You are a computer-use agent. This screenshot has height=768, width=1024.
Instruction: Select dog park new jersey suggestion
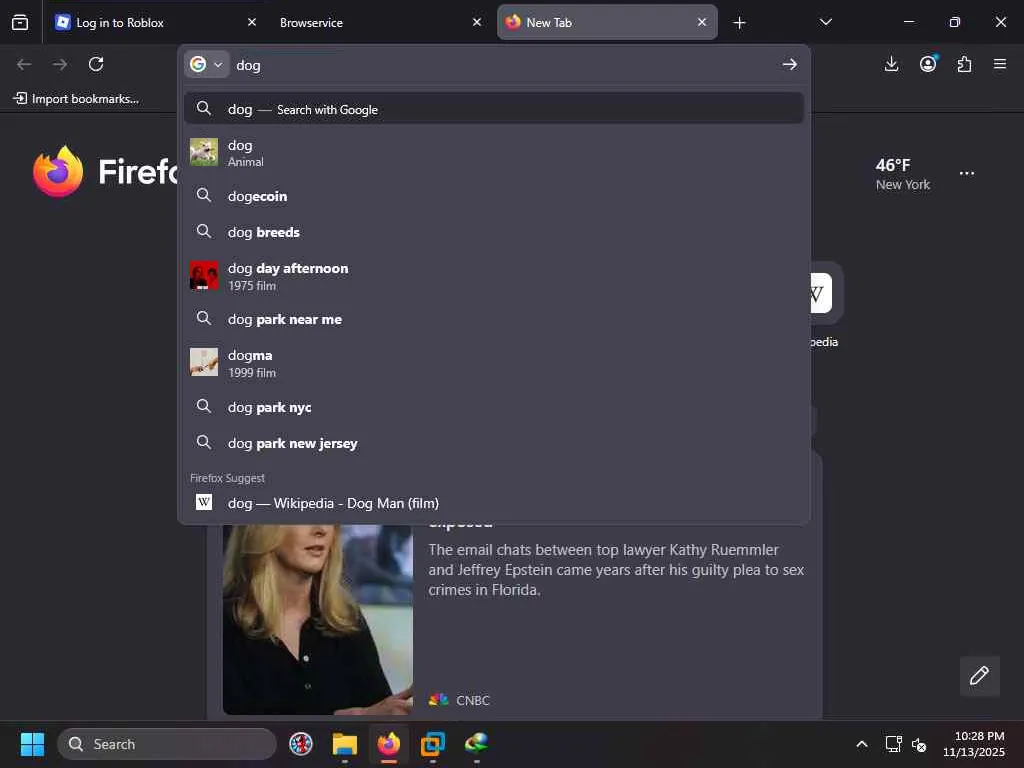tap(494, 443)
